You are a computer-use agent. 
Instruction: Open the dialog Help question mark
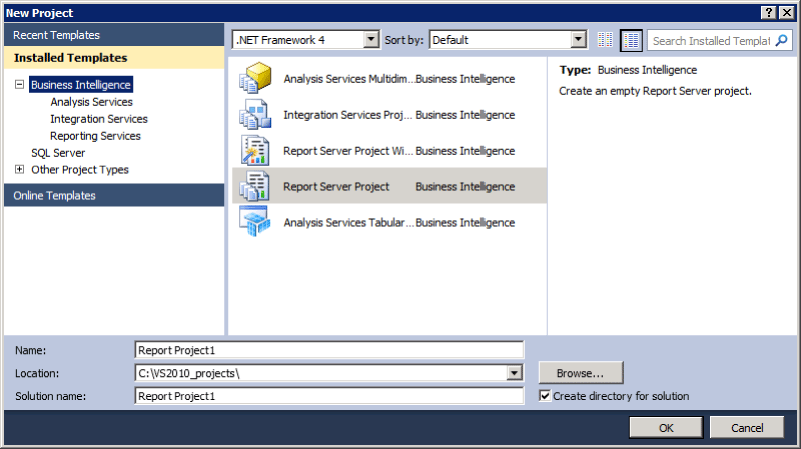tap(769, 13)
